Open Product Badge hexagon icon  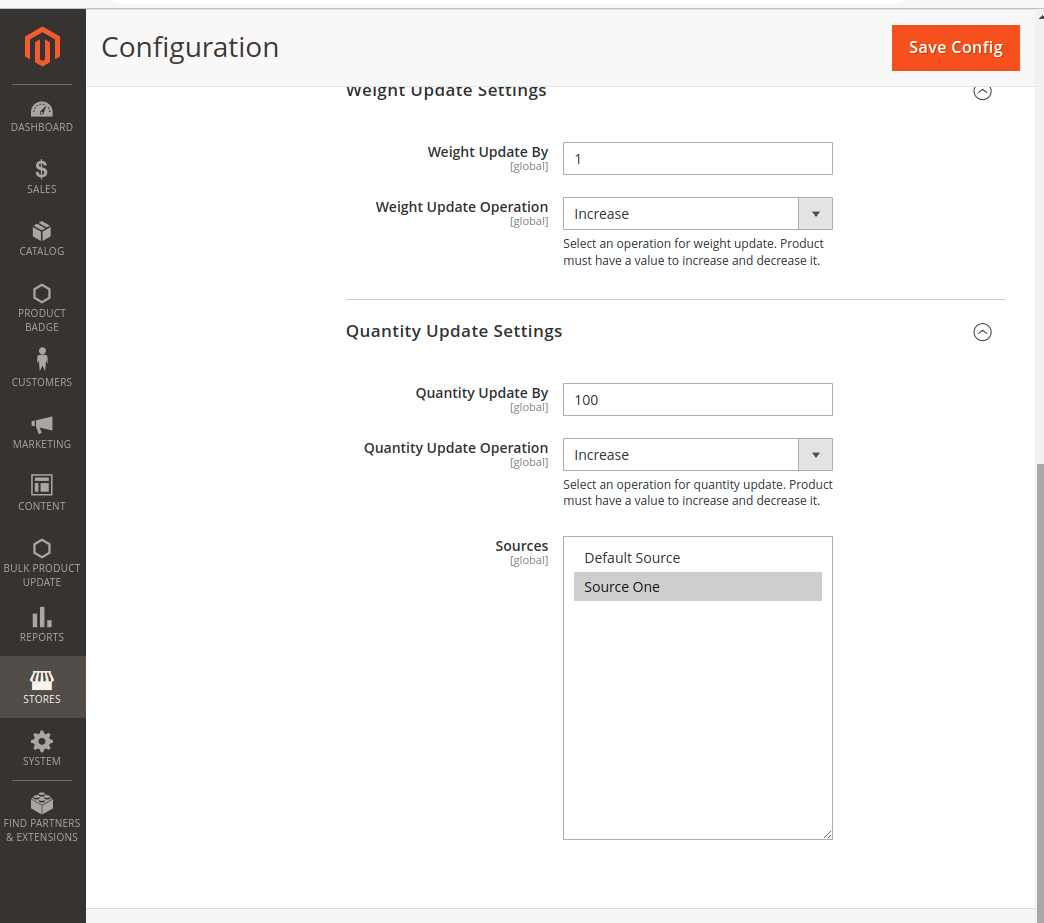42,306
